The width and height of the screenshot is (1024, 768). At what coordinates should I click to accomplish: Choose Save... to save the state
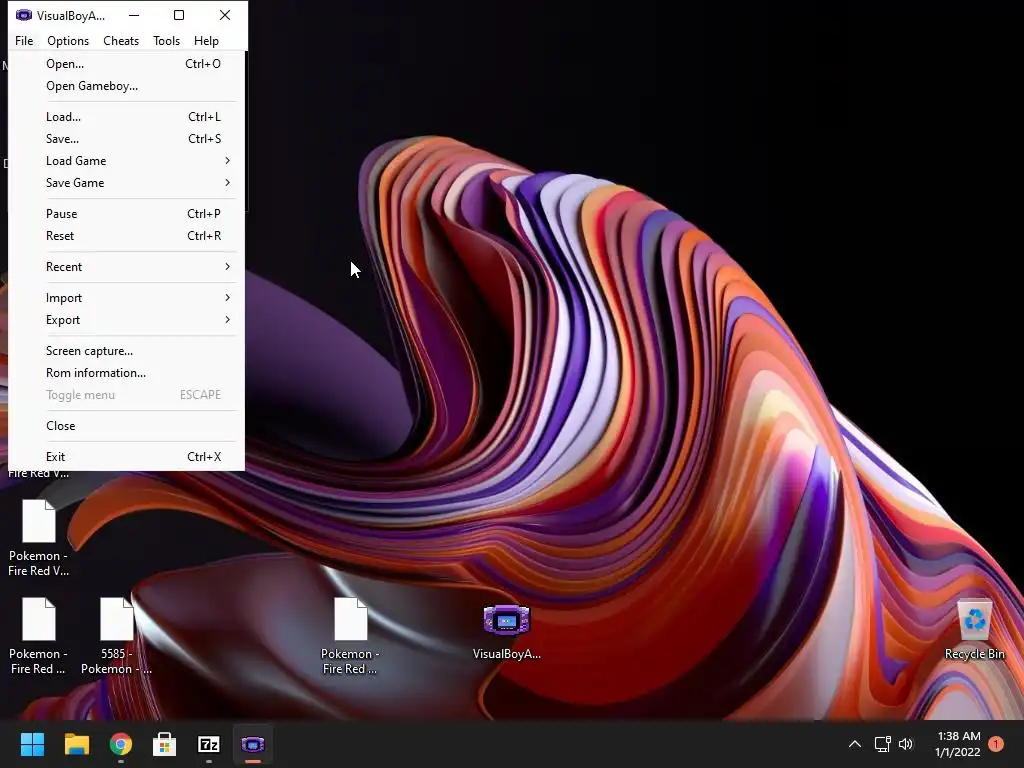pos(127,139)
